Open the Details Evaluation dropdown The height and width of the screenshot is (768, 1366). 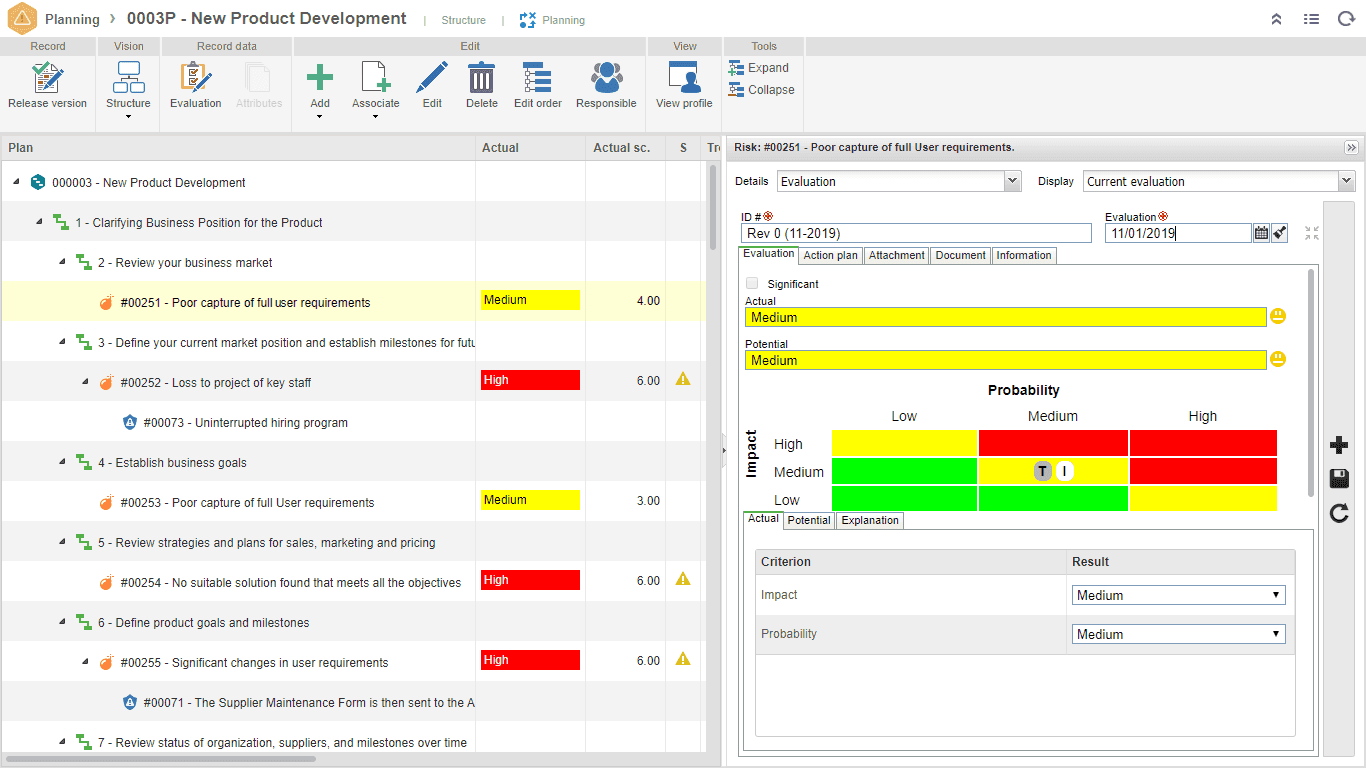coord(899,181)
